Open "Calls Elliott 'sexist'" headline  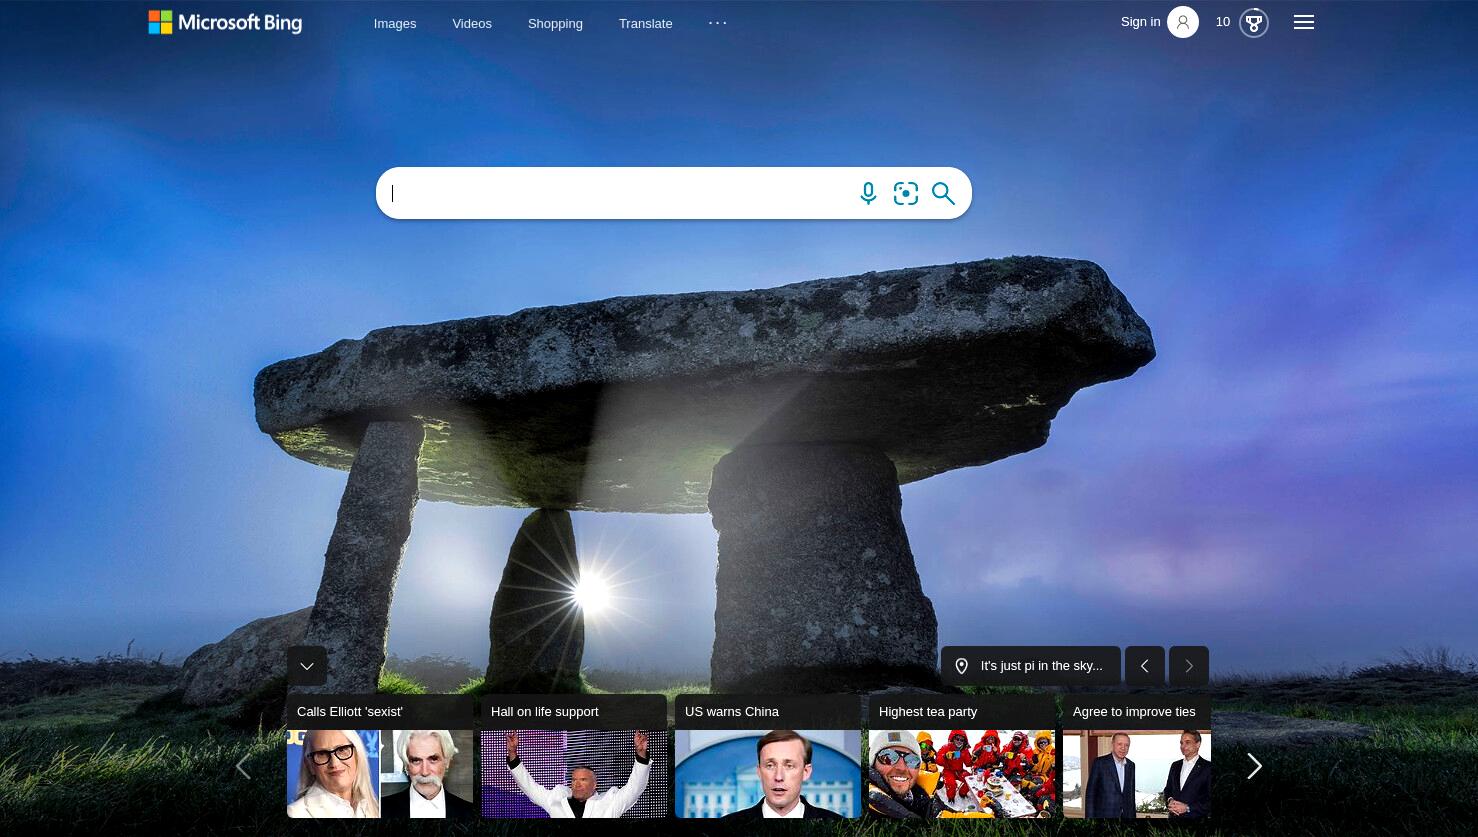[x=350, y=712]
